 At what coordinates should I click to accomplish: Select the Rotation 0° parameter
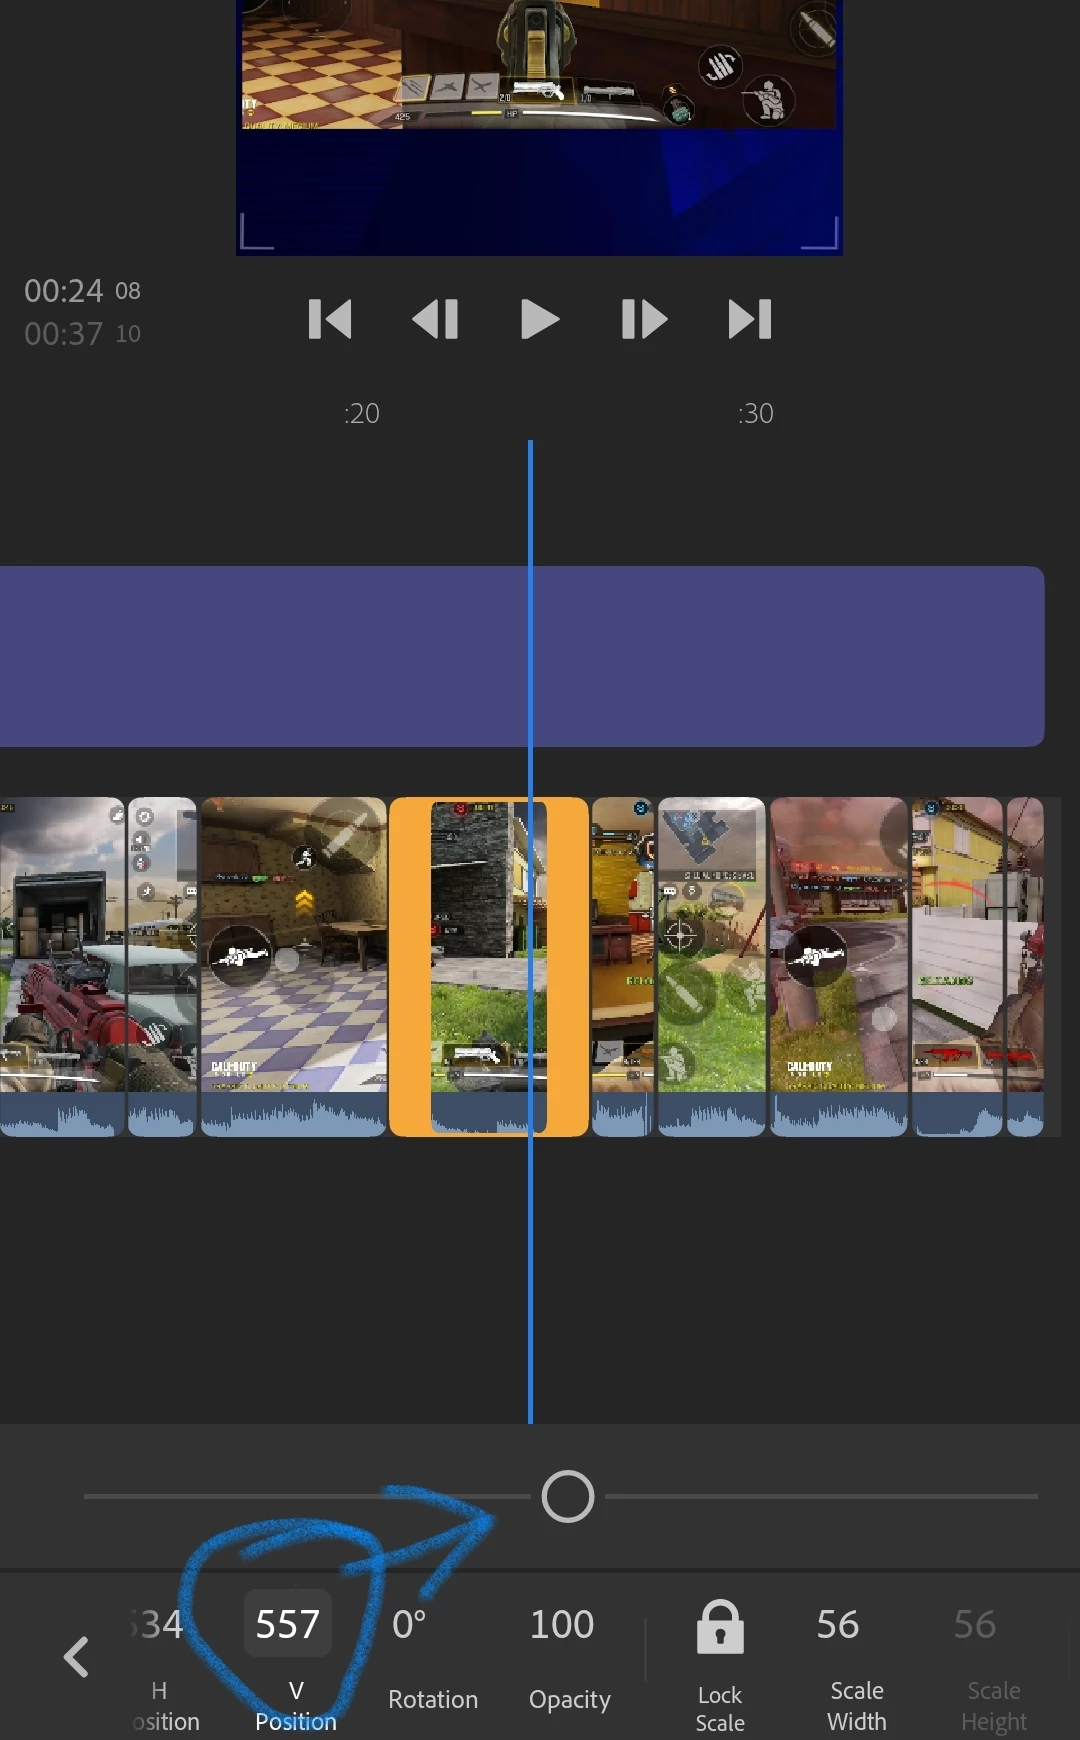pyautogui.click(x=432, y=1658)
